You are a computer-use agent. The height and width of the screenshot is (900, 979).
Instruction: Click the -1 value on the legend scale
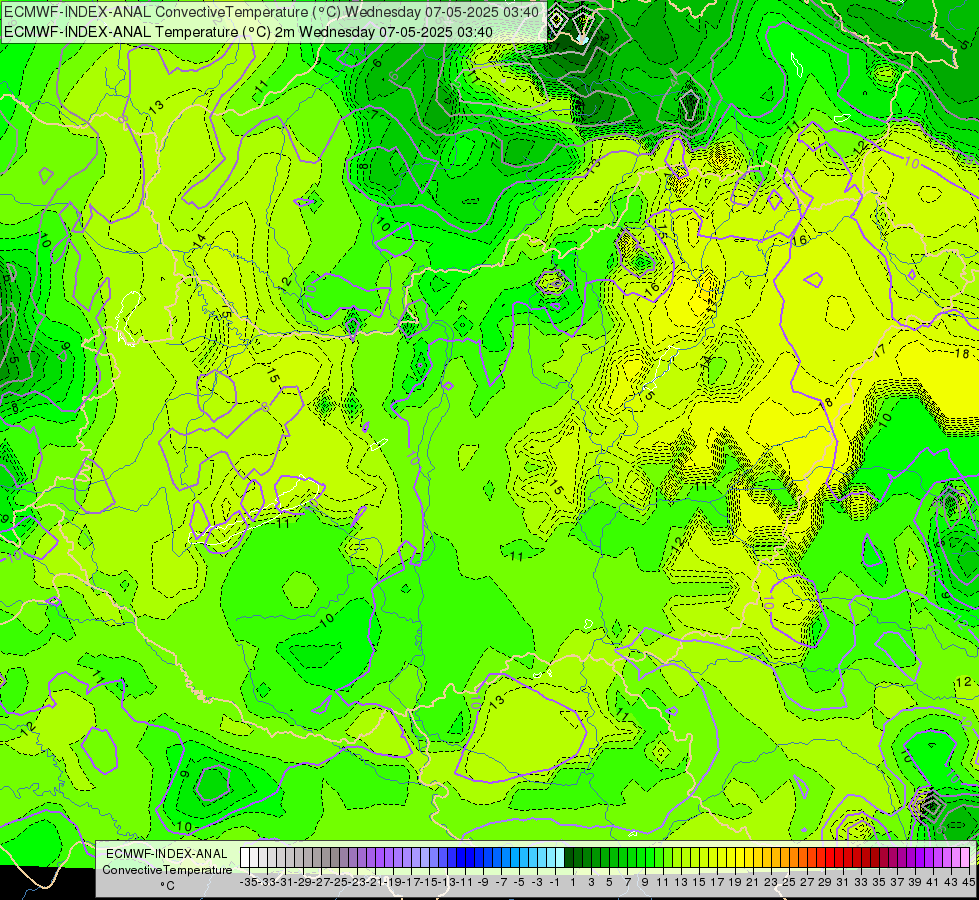555,882
